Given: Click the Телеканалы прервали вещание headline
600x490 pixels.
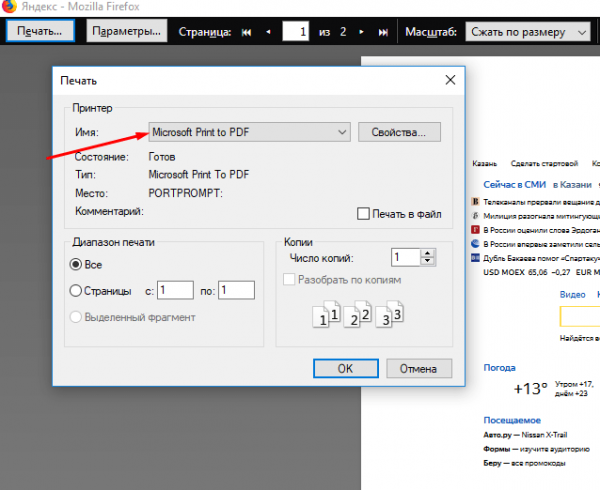Looking at the screenshot, I should click(x=541, y=202).
